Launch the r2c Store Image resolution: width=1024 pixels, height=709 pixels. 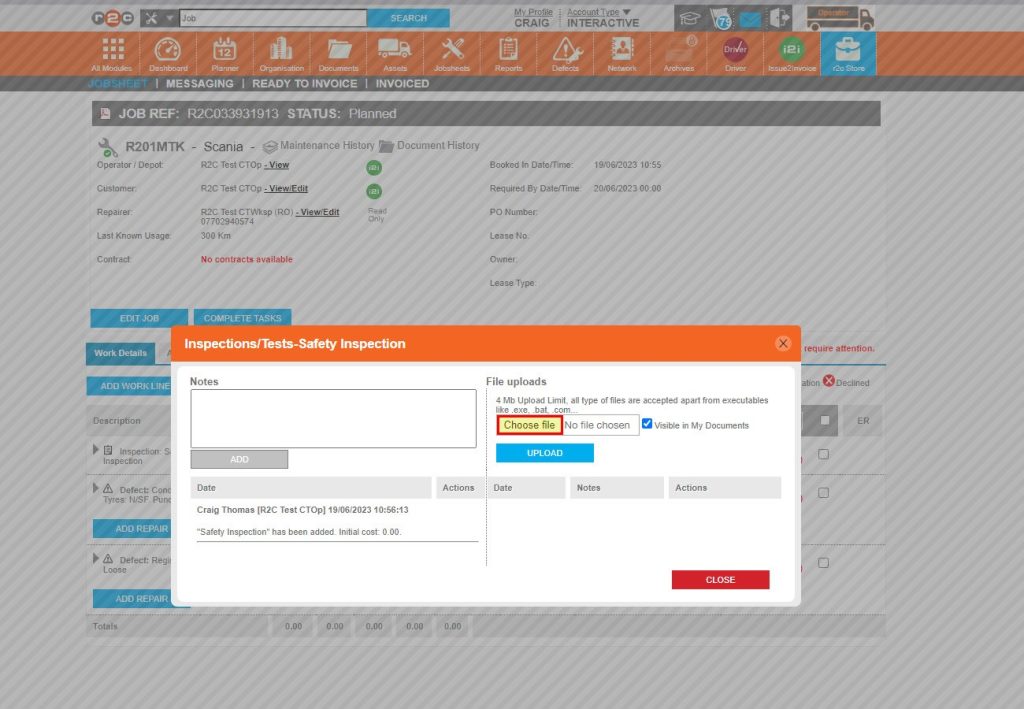pos(848,52)
